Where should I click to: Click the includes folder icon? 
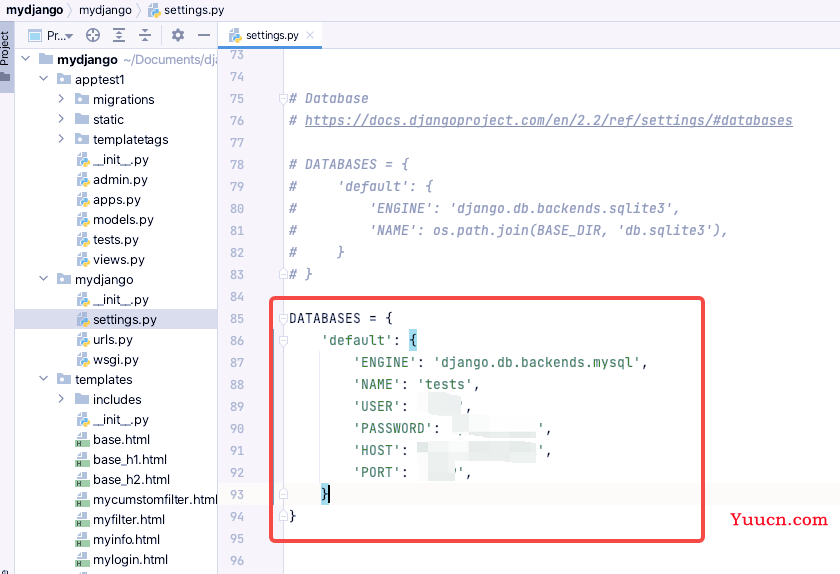[x=82, y=399]
